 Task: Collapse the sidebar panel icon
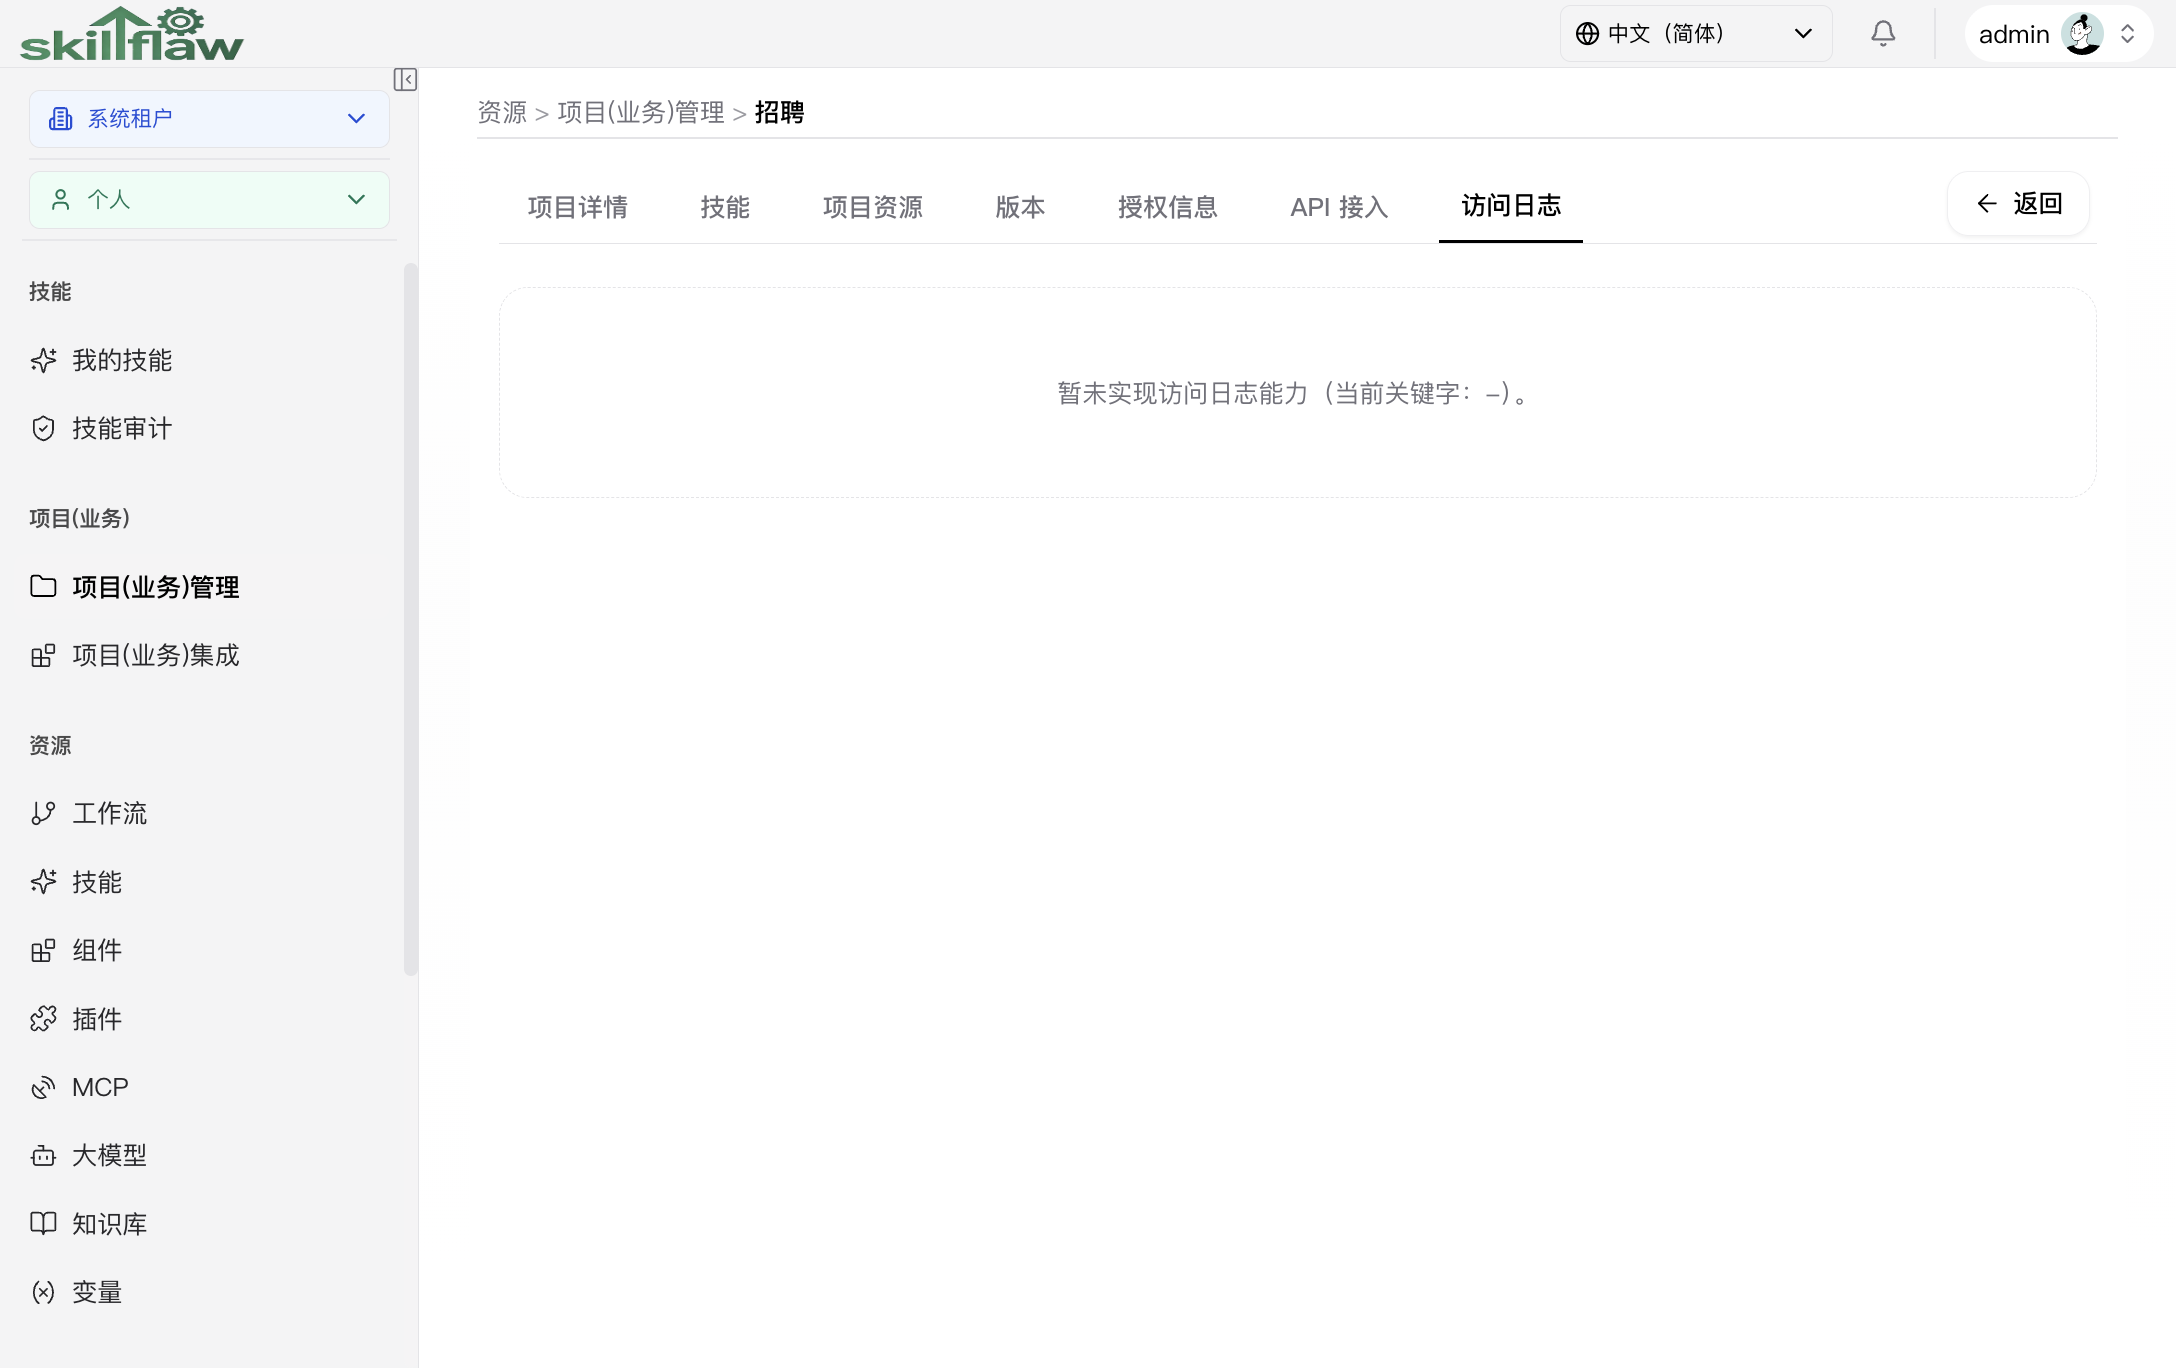tap(405, 80)
